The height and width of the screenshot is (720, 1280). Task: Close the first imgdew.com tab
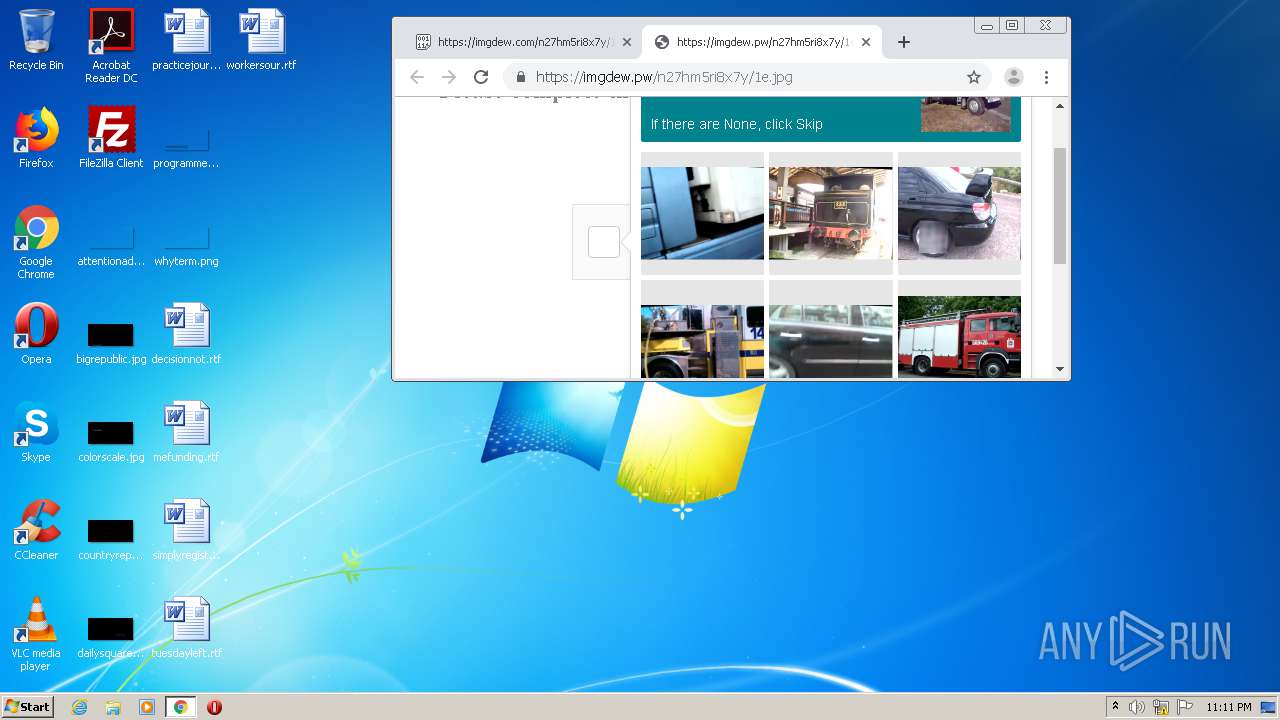pos(627,42)
